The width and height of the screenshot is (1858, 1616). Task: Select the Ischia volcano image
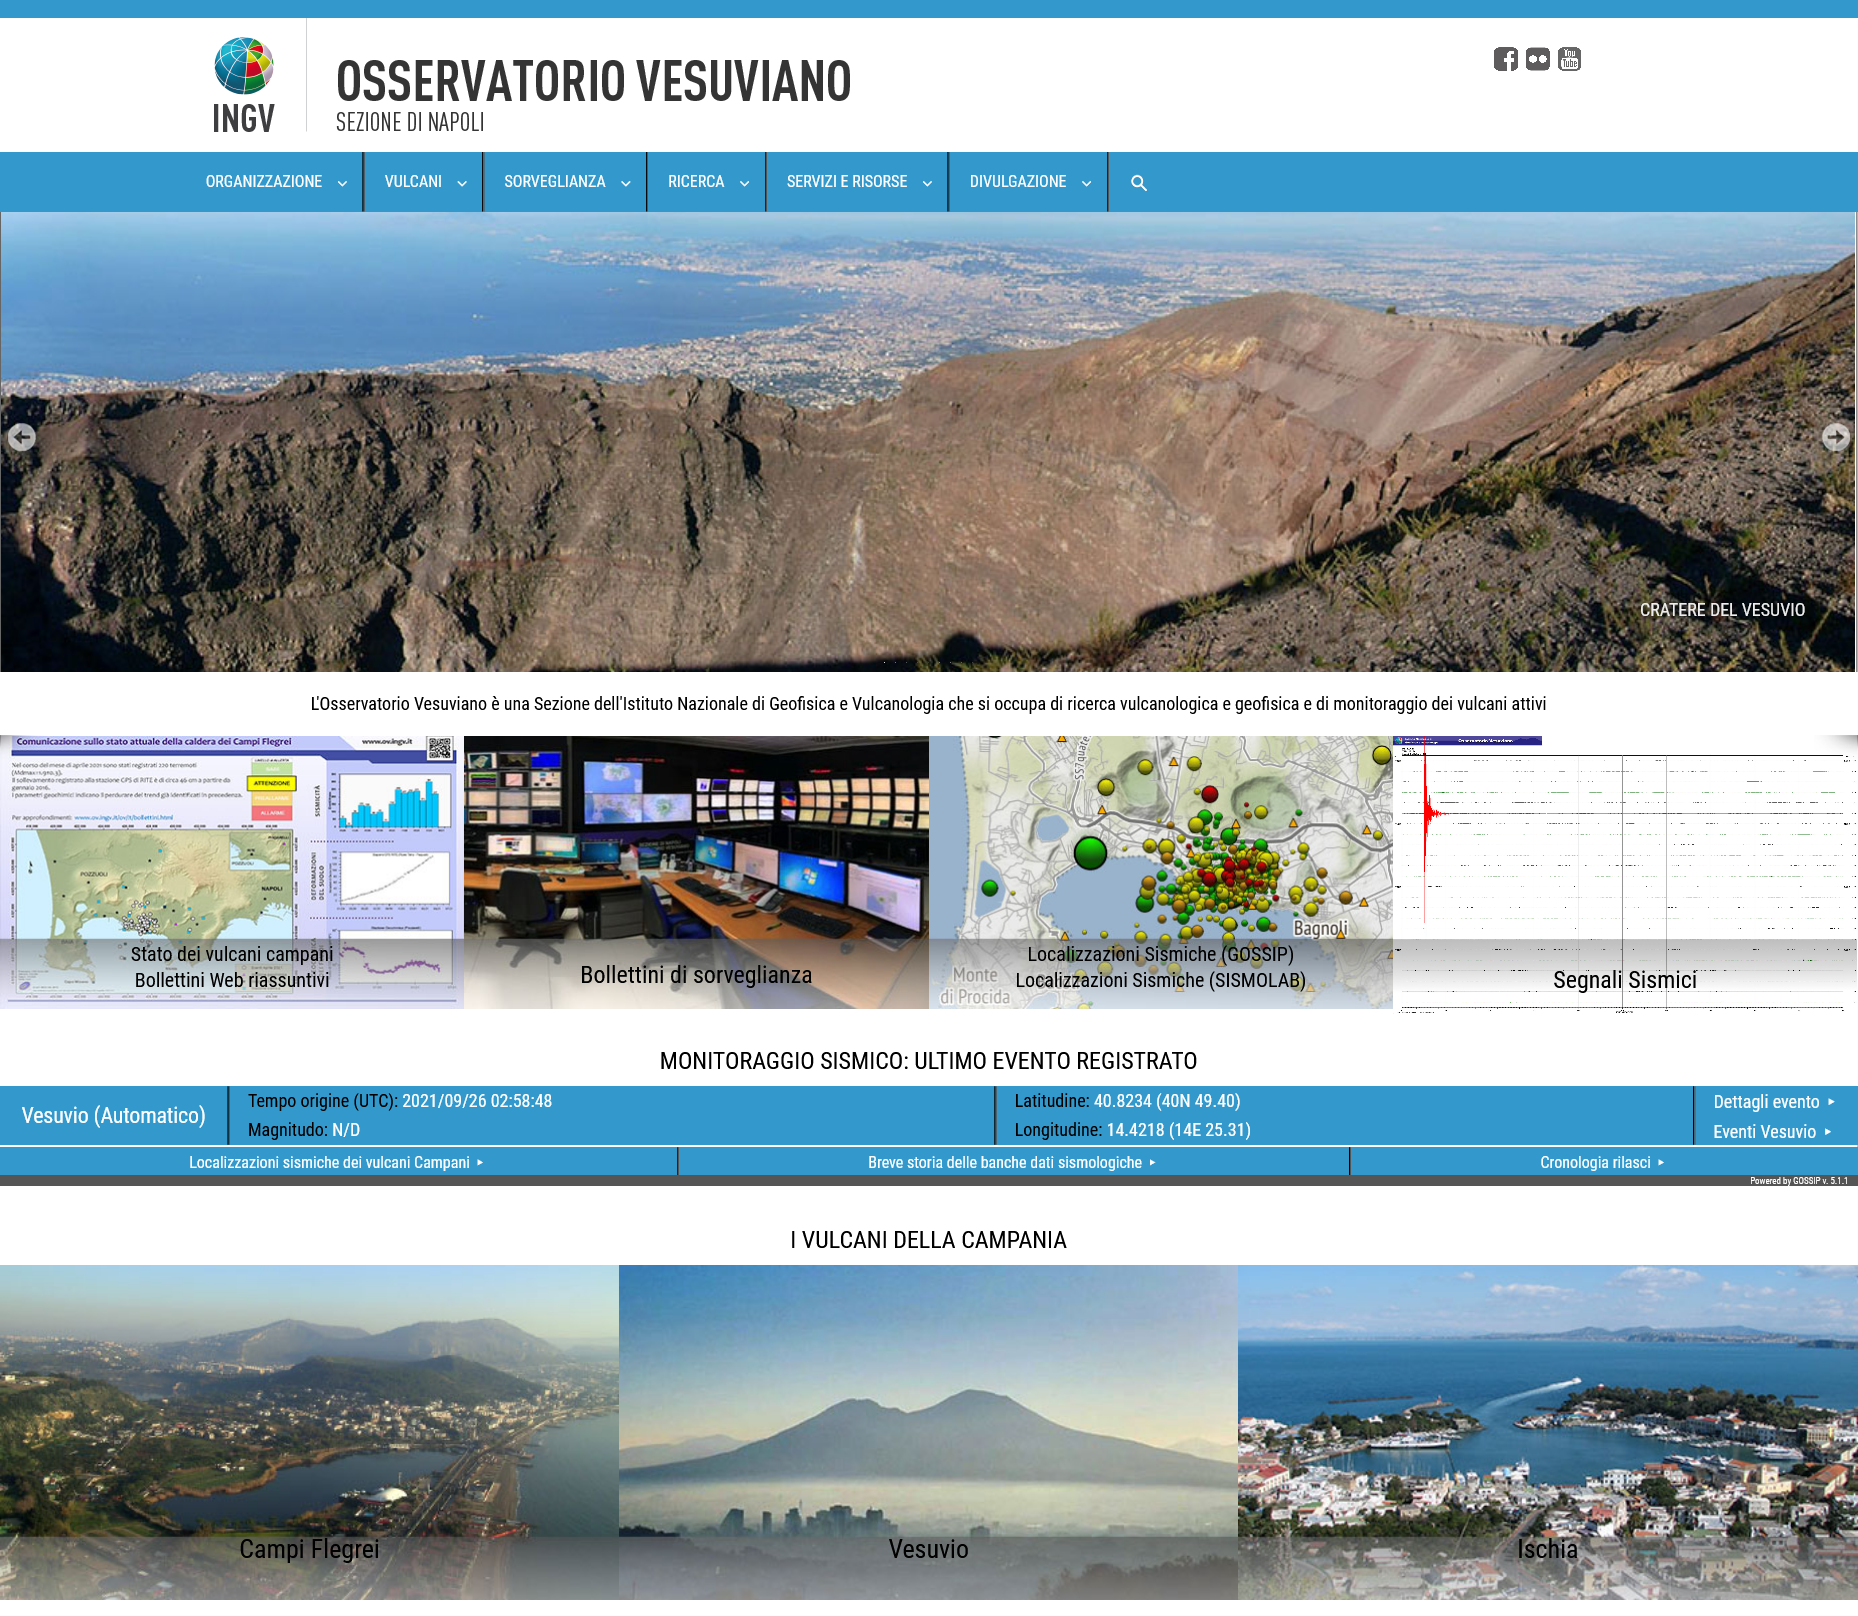(1547, 1430)
